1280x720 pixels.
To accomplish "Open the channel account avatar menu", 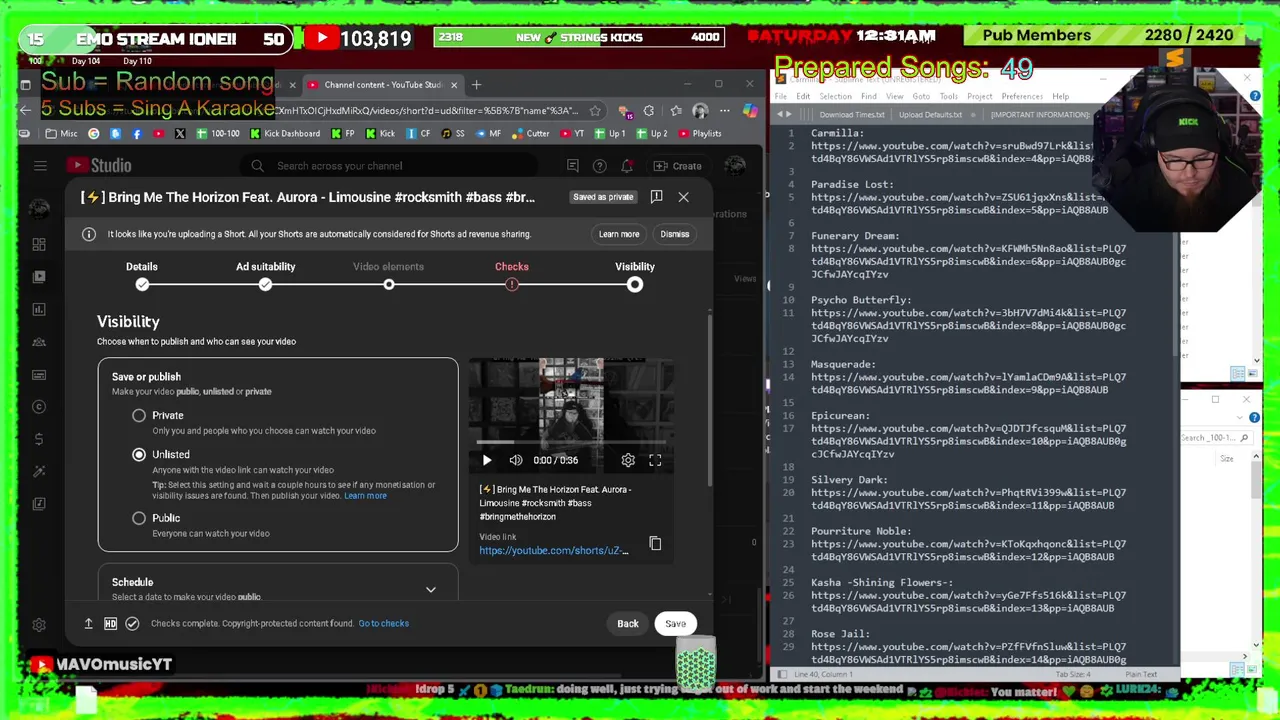I will point(734,166).
